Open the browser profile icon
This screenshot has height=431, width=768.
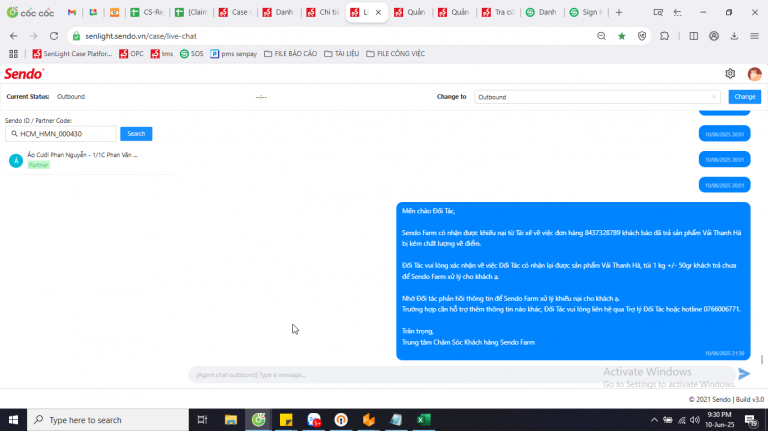point(714,36)
